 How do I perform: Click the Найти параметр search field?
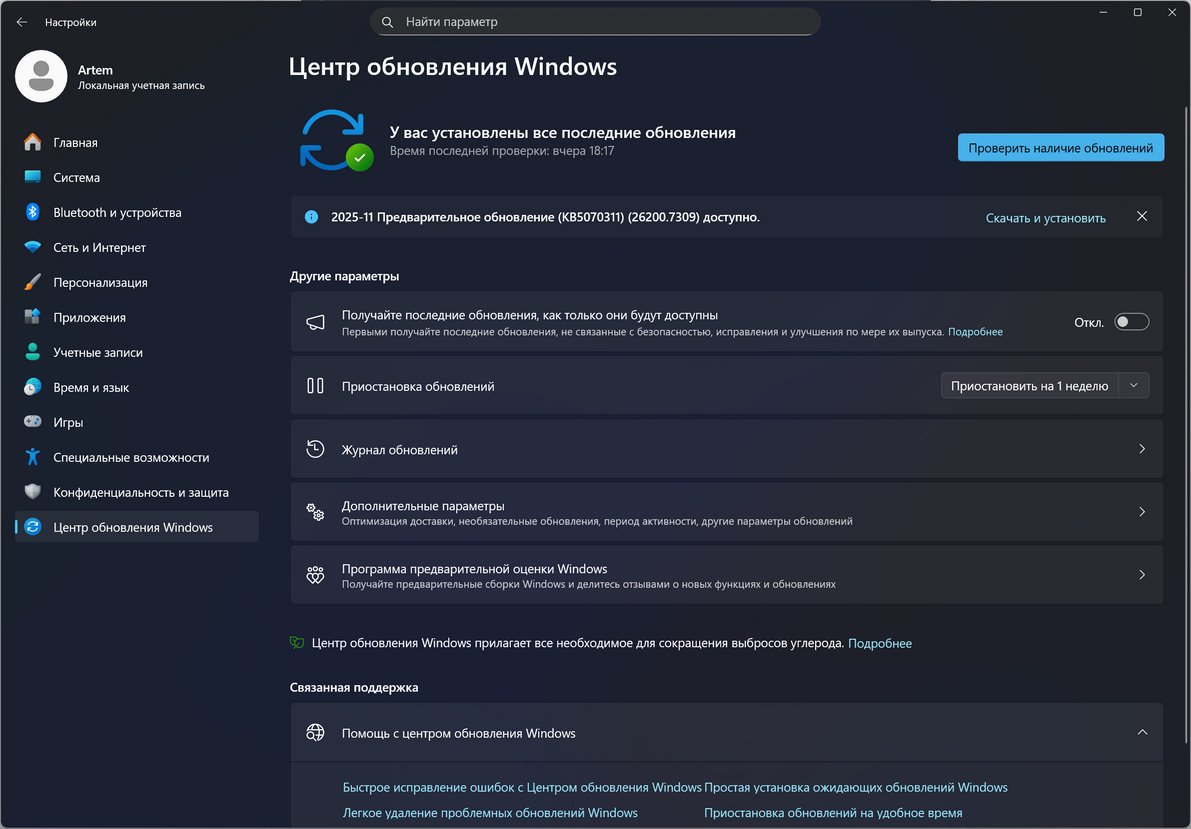(595, 22)
